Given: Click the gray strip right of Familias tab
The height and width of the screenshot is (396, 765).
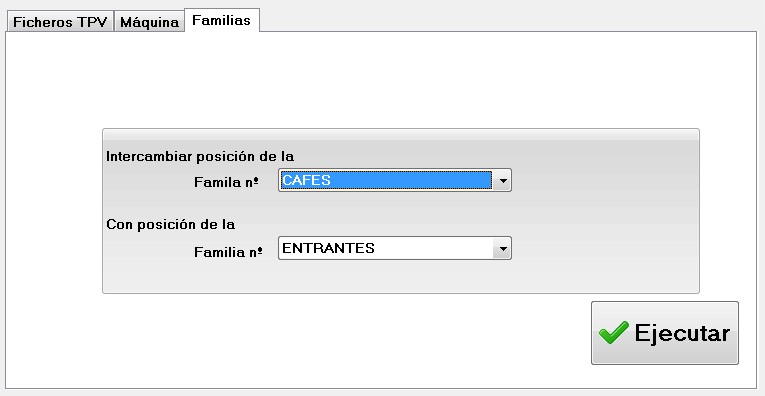Looking at the screenshot, I should coord(510,17).
